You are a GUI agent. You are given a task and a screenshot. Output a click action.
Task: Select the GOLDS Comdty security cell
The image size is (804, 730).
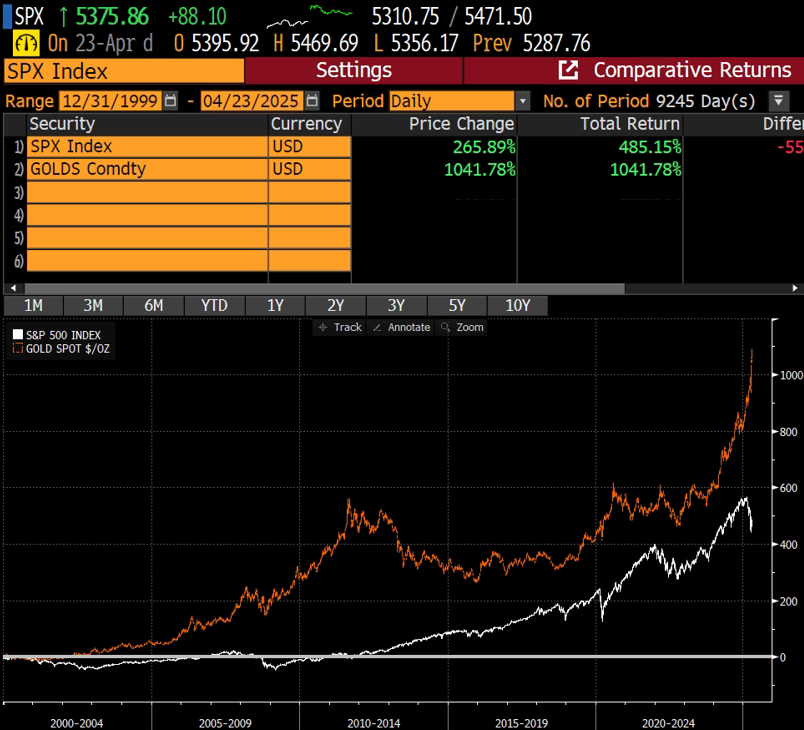(x=147, y=169)
